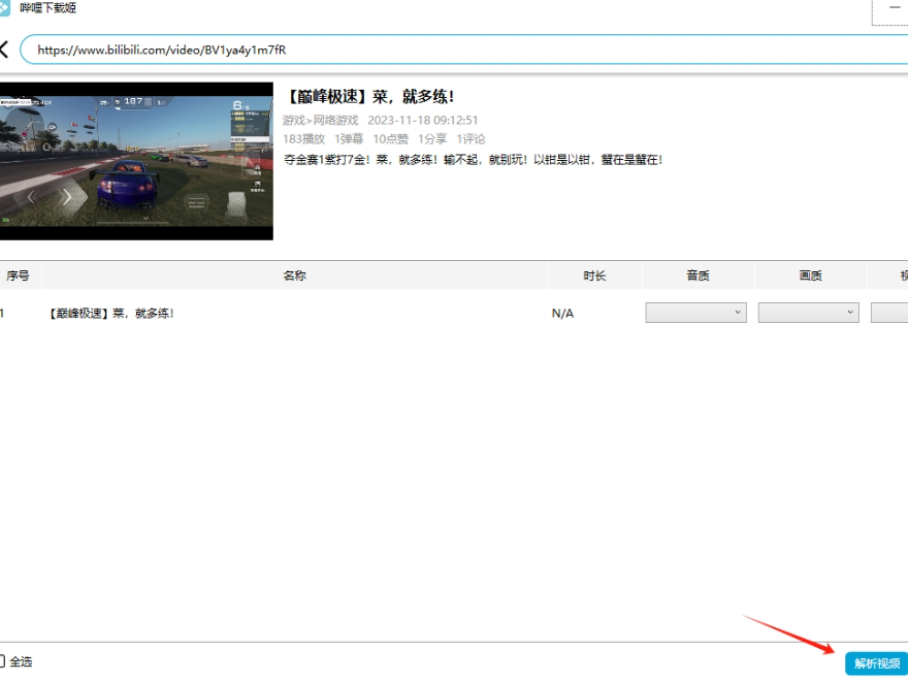
Task: Click the back arrow beside the URL bar
Action: pos(4,50)
